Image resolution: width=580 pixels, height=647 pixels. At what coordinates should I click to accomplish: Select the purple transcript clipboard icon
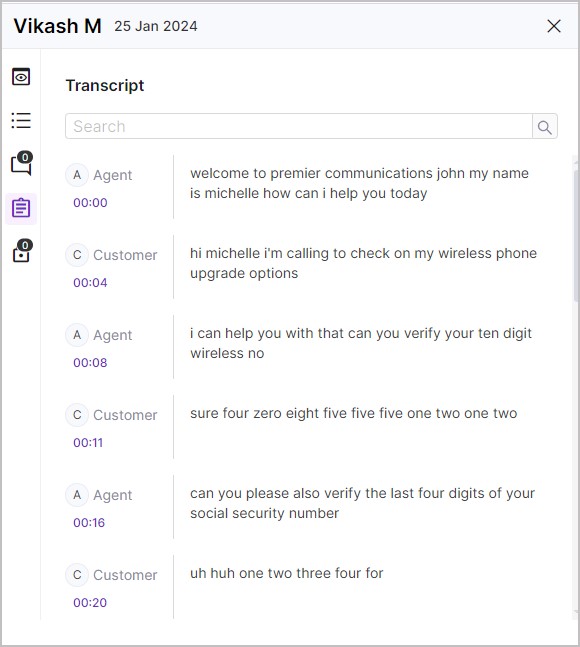tap(21, 208)
